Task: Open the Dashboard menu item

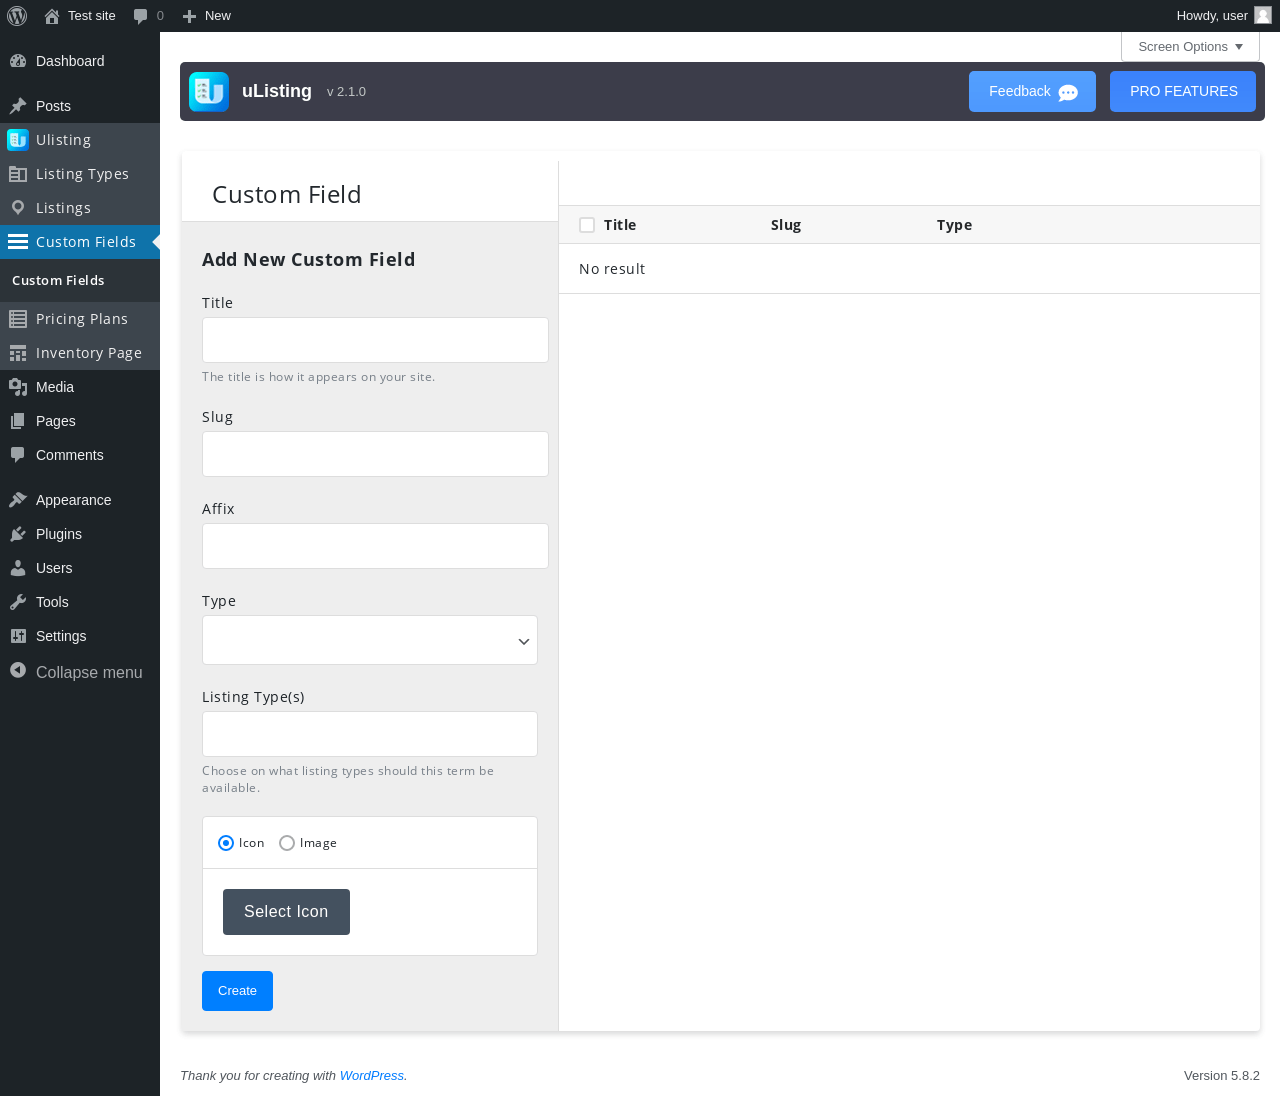Action: click(x=80, y=61)
